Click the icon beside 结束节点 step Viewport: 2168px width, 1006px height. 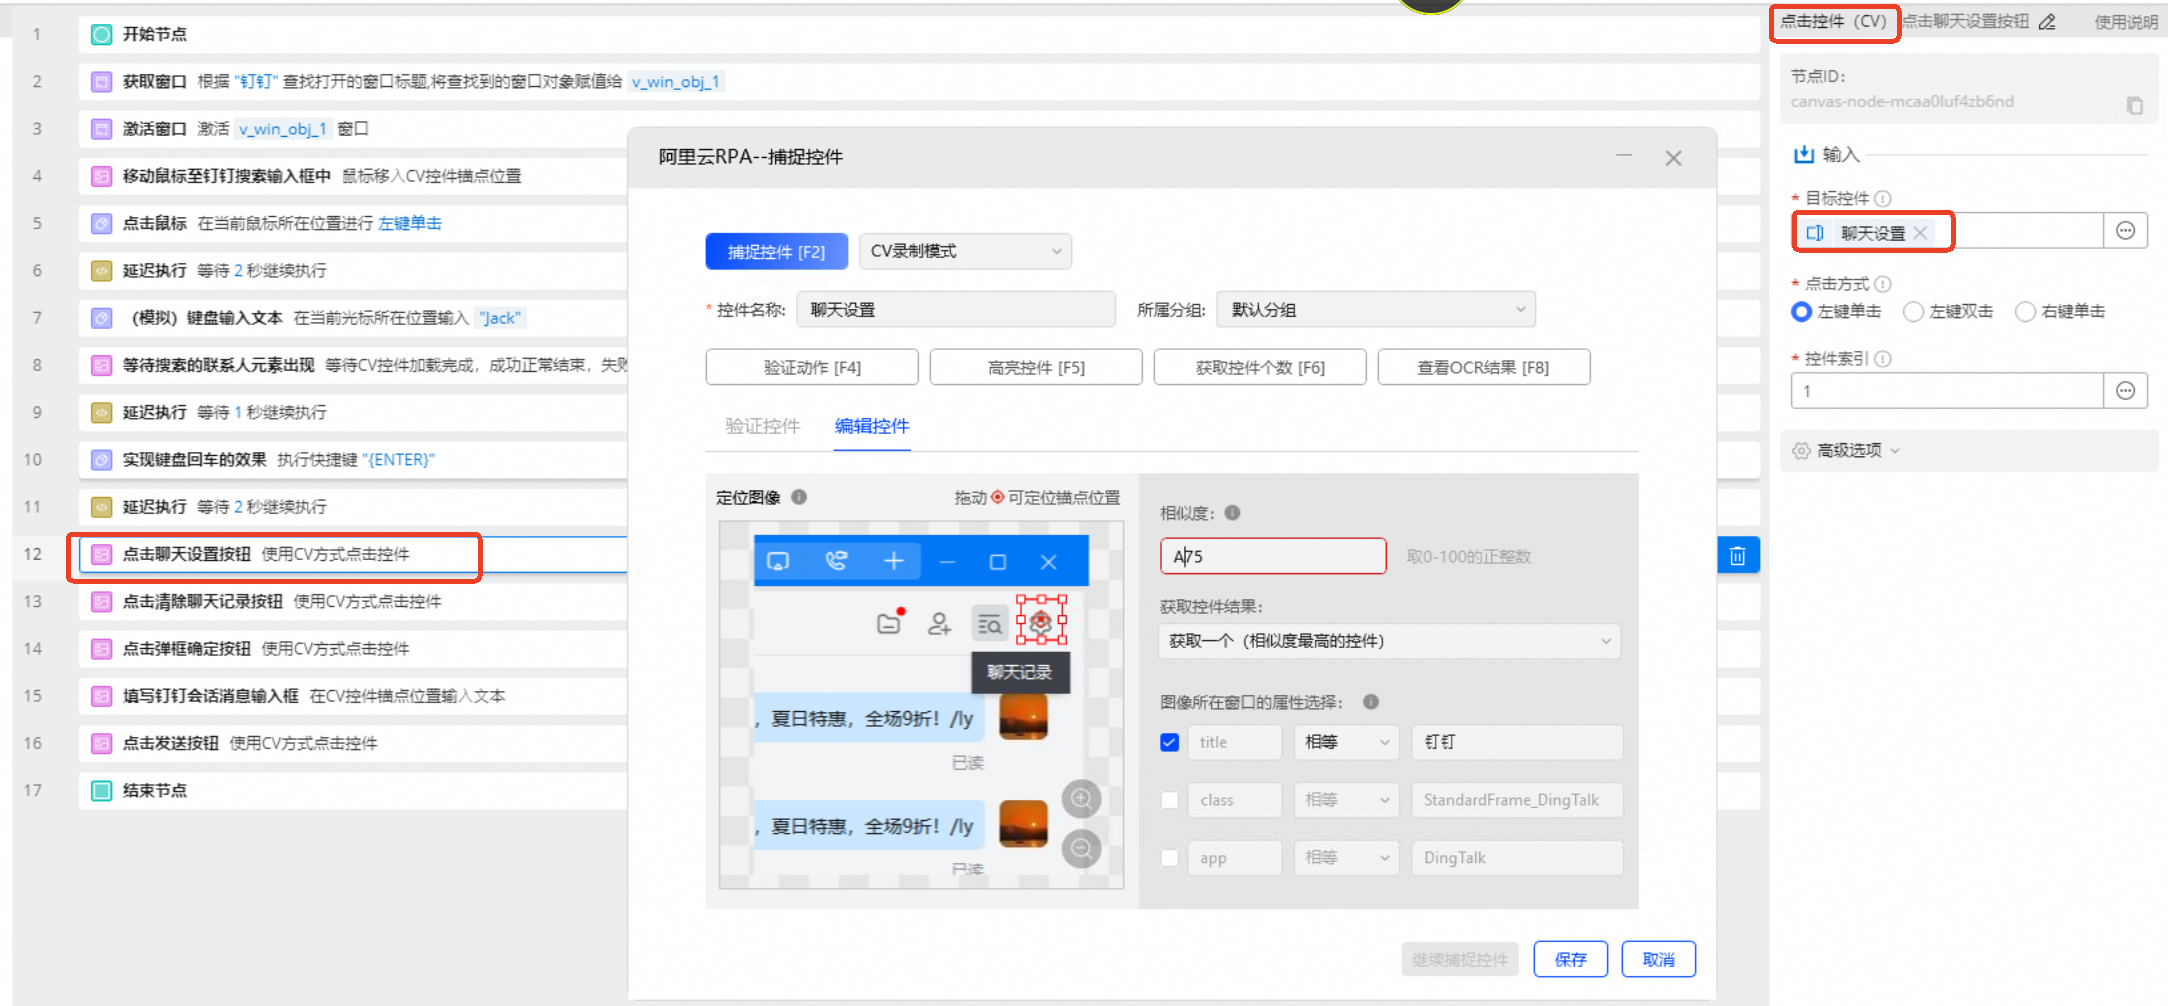click(101, 791)
